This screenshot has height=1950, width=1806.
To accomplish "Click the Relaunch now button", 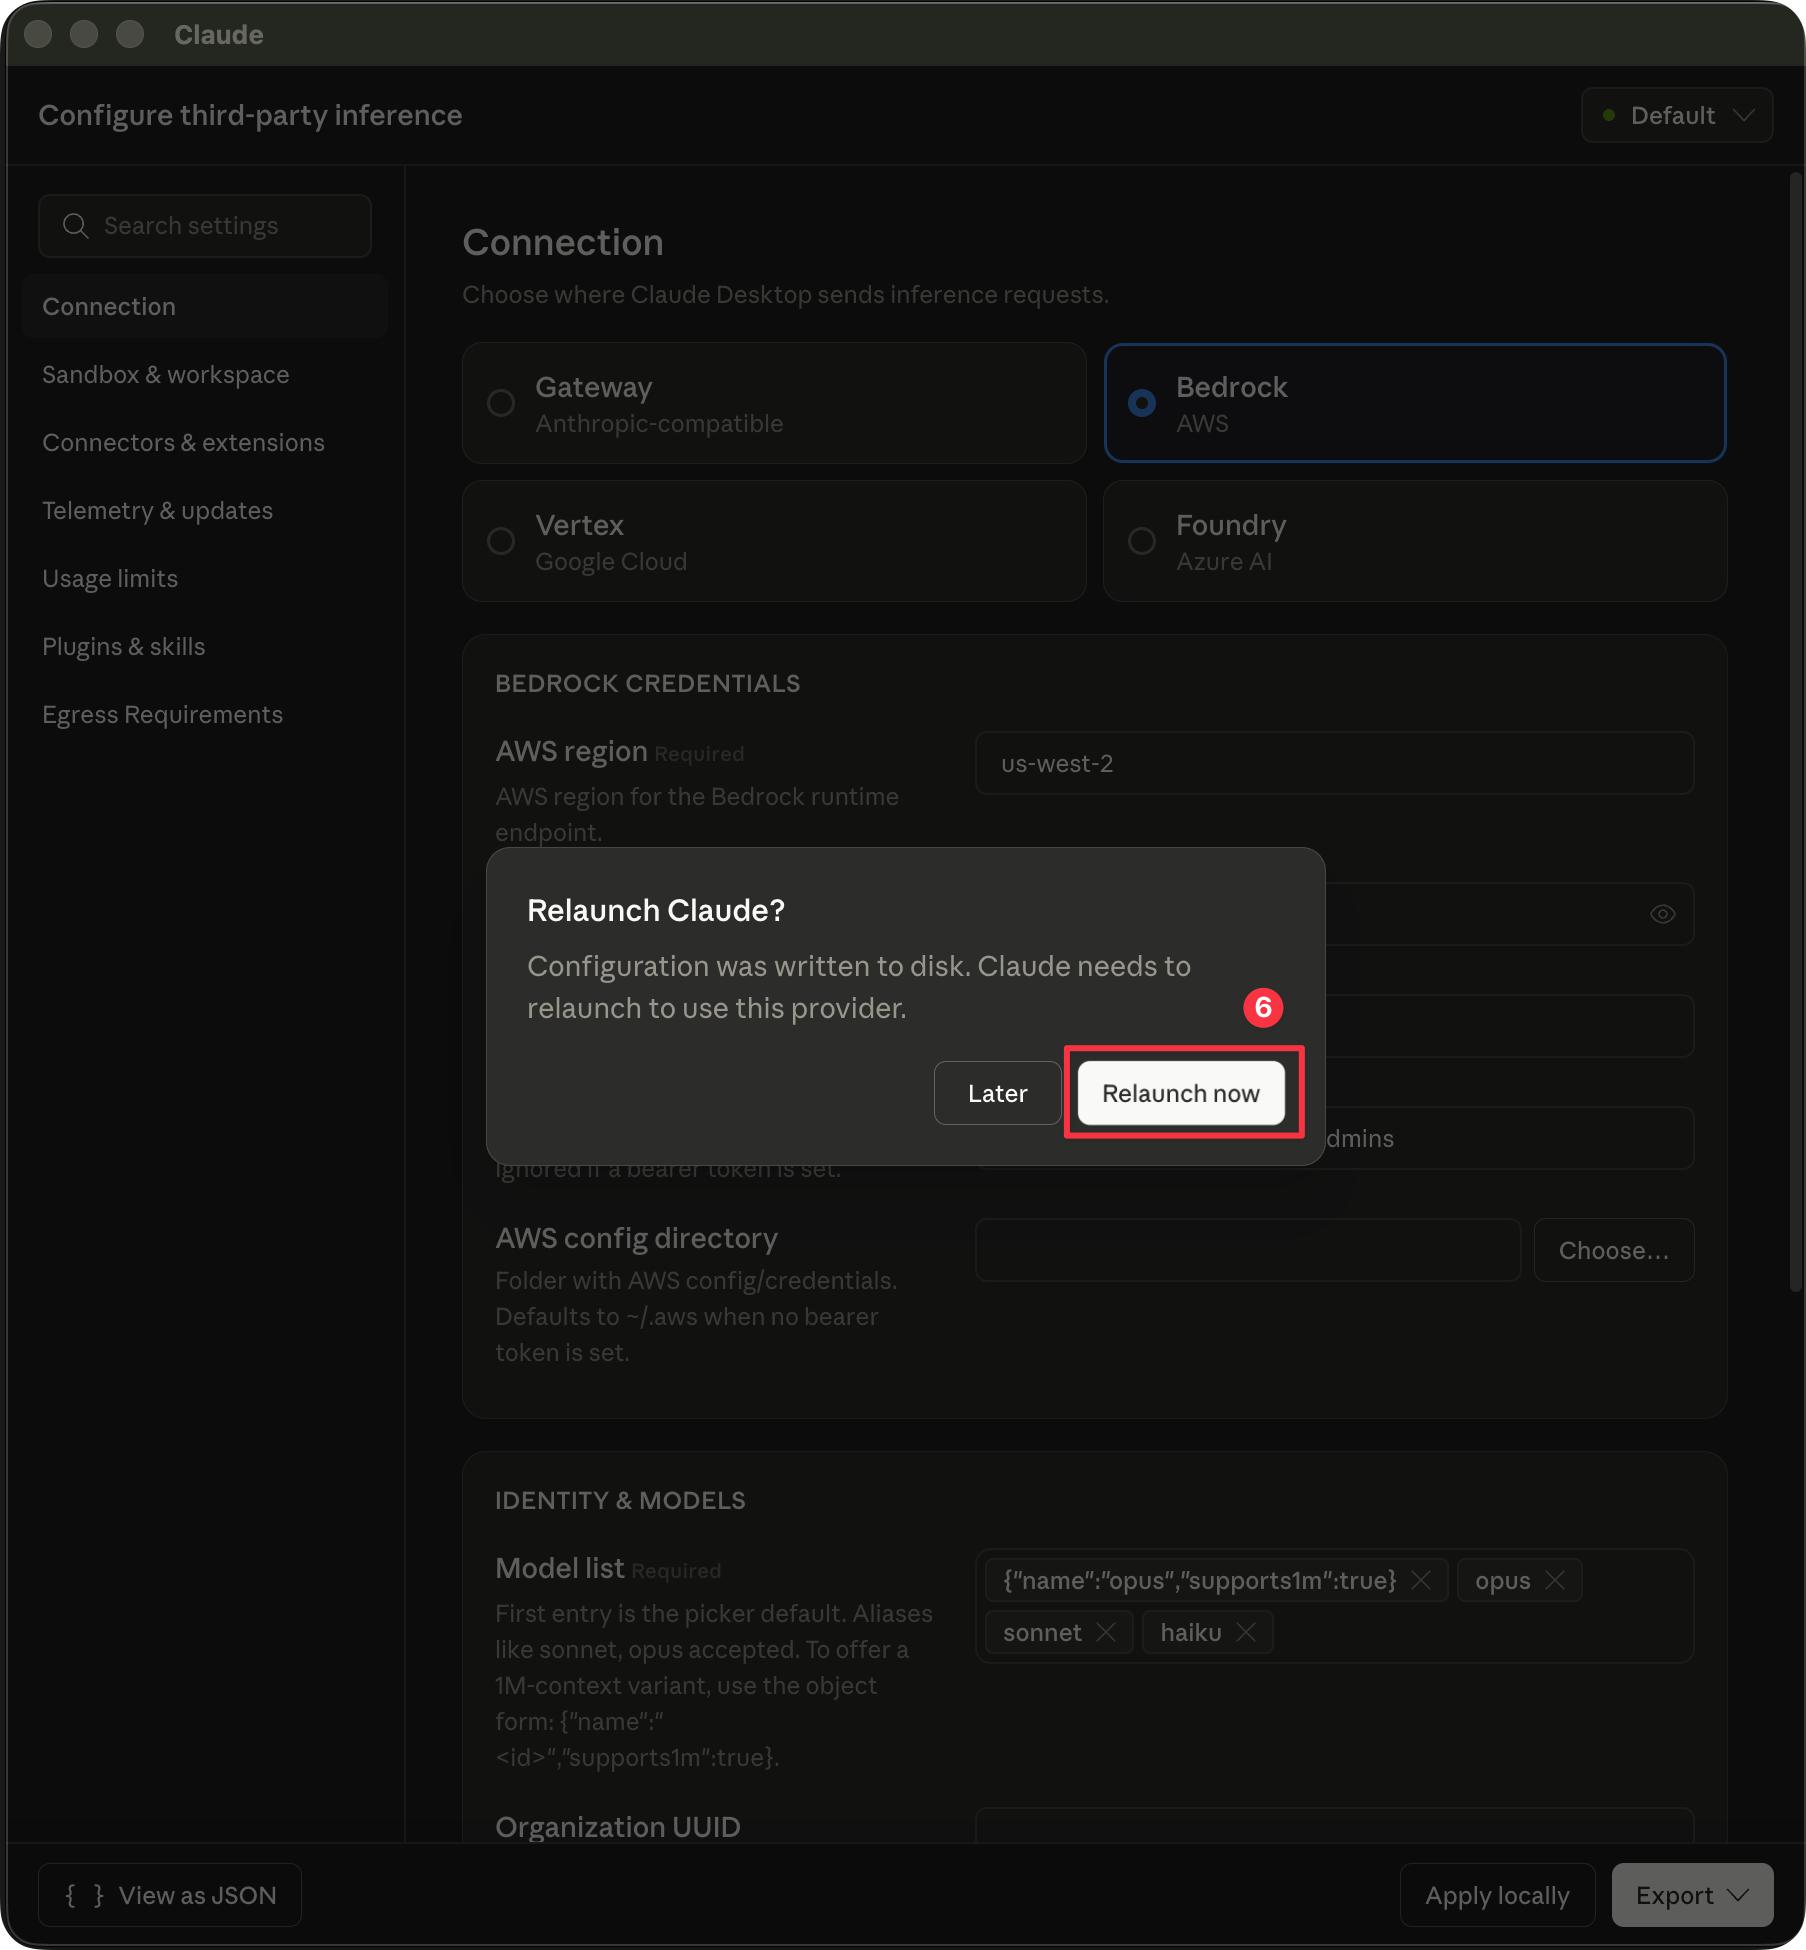I will tap(1181, 1093).
